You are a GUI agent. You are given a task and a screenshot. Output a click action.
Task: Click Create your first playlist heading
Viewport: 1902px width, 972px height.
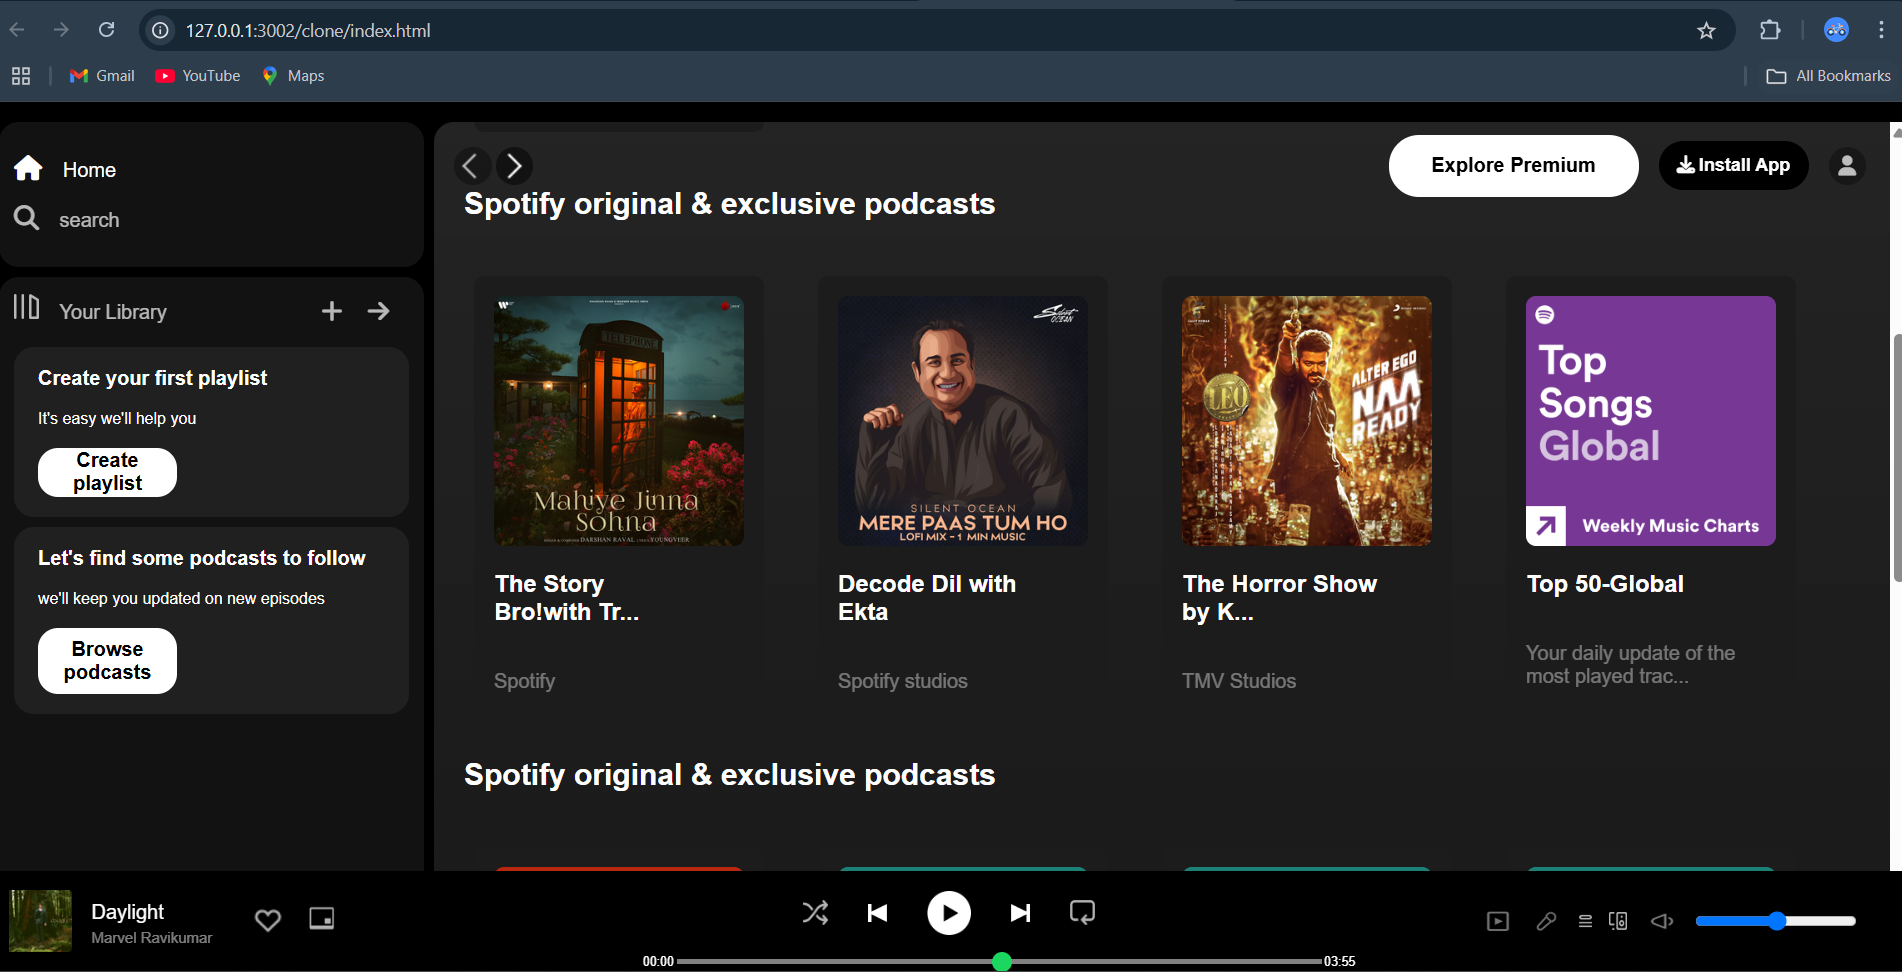coord(153,378)
